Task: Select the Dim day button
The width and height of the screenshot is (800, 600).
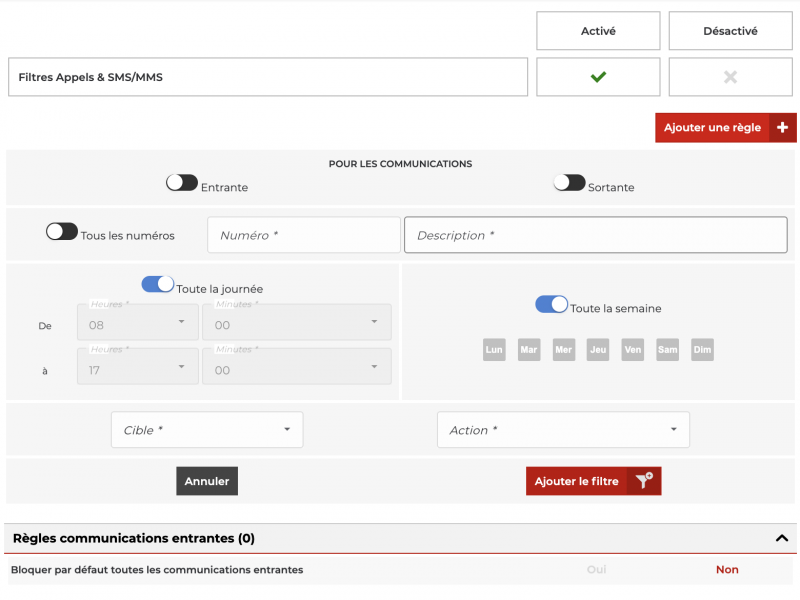Action: [703, 350]
